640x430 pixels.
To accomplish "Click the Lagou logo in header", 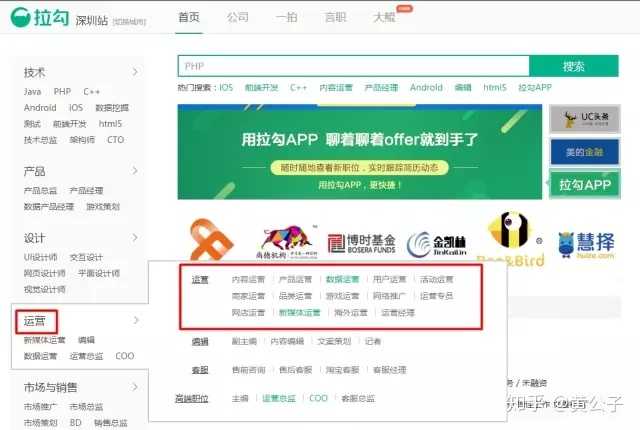I will click(x=36, y=20).
